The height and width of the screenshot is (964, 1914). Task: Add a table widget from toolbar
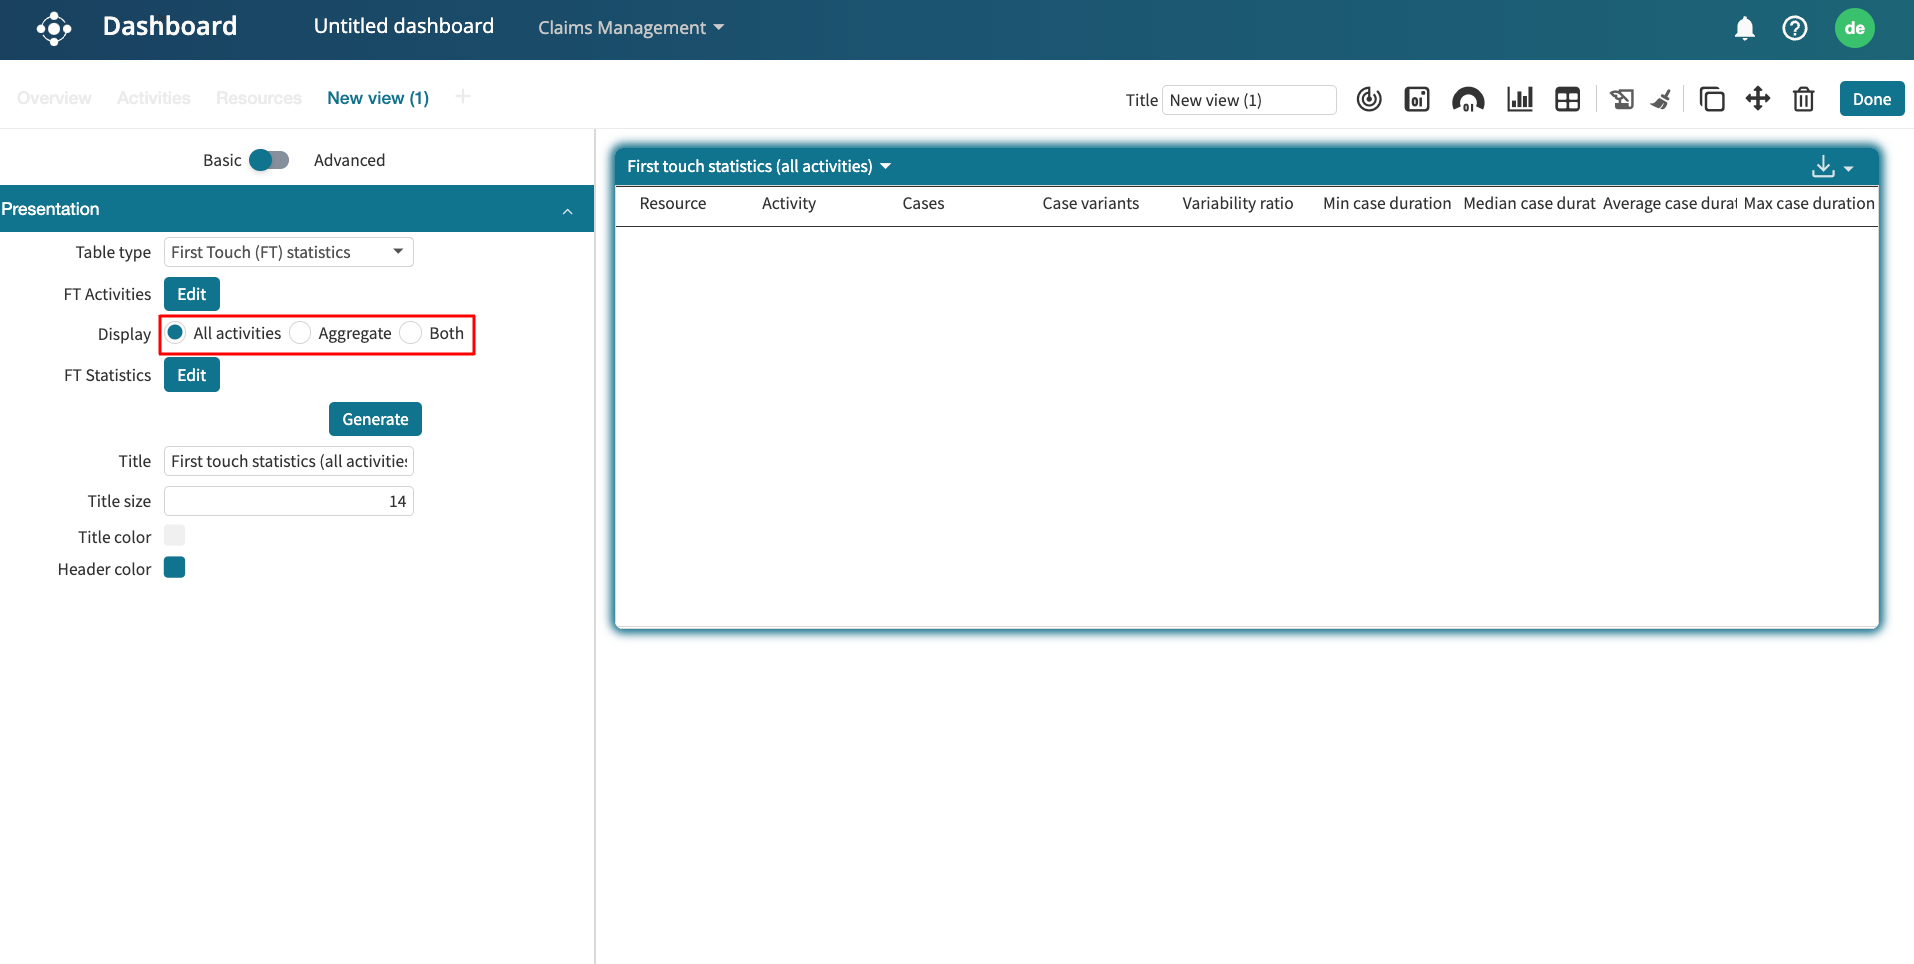pos(1567,99)
